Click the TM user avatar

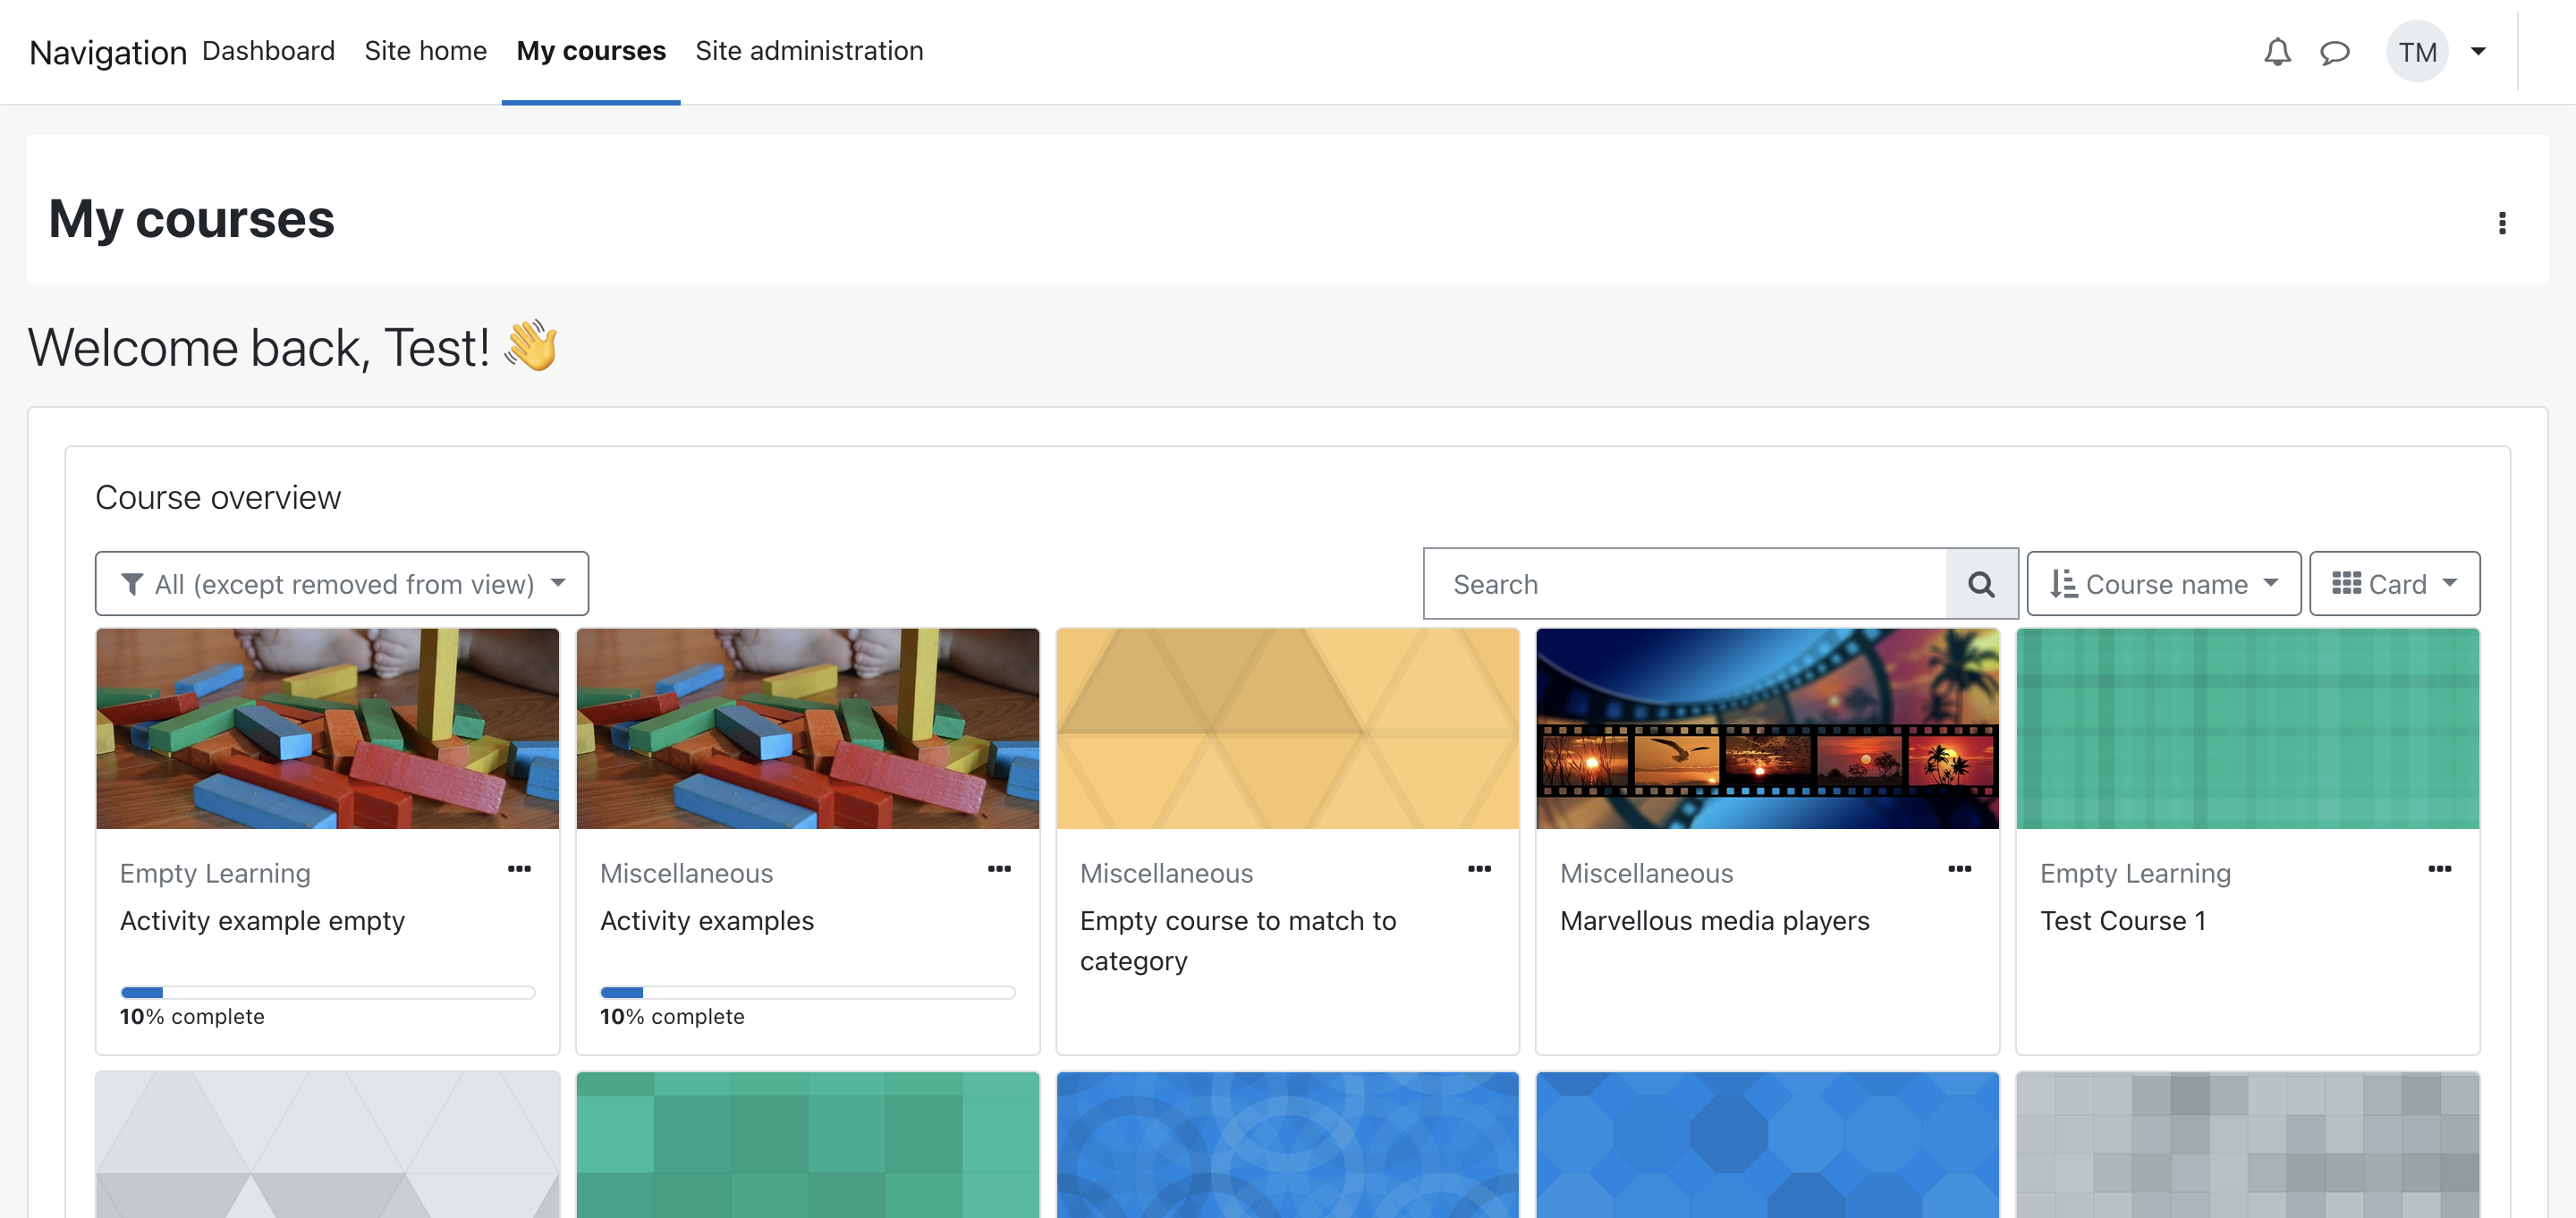click(x=2417, y=52)
